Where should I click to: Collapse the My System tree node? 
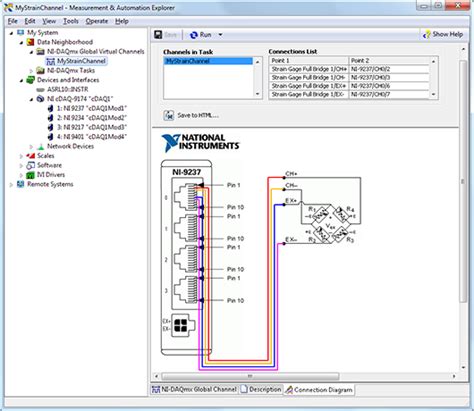coord(12,33)
